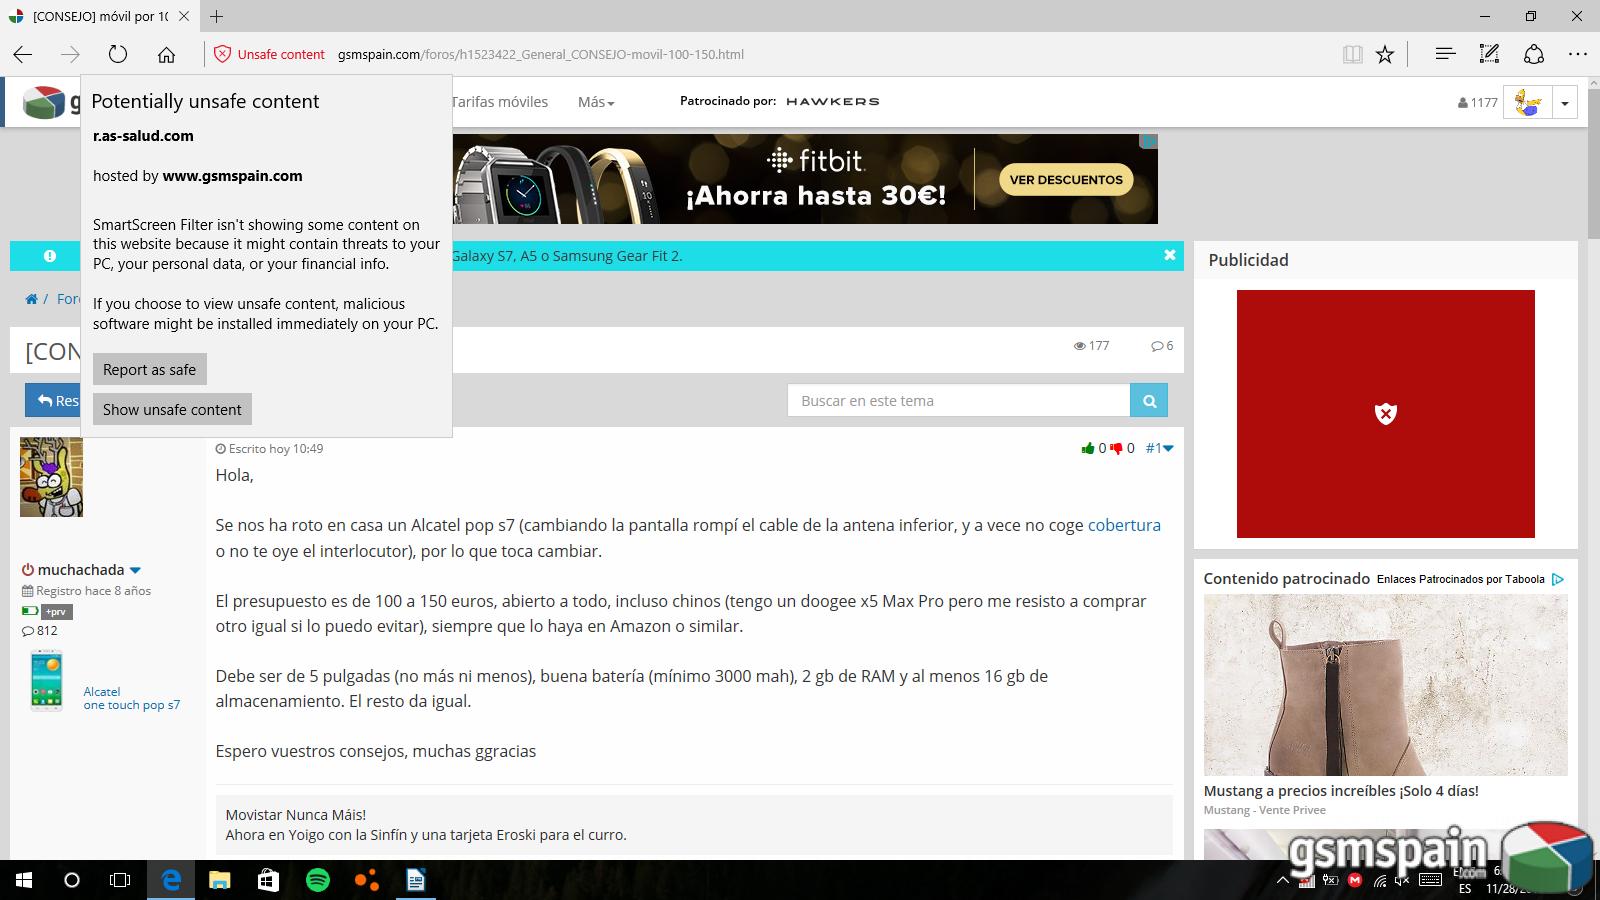The width and height of the screenshot is (1600, 900).
Task: Open Tarifas móviles menu item
Action: [500, 101]
